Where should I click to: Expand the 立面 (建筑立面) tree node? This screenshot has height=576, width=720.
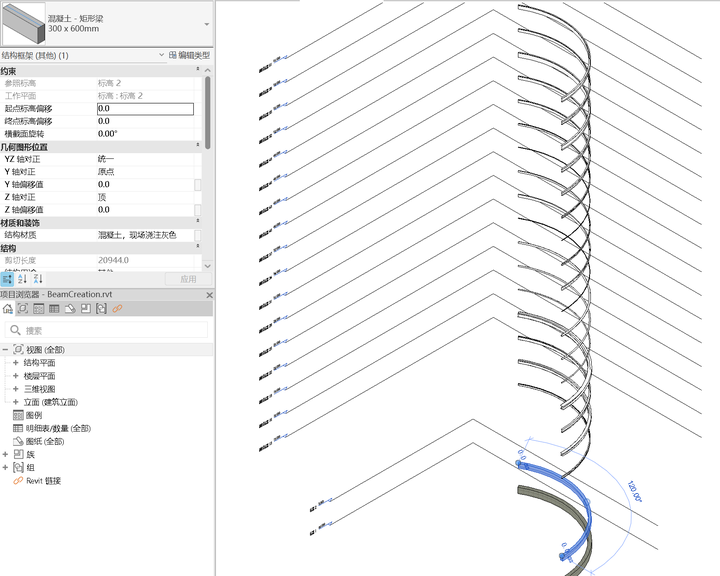[x=16, y=402]
